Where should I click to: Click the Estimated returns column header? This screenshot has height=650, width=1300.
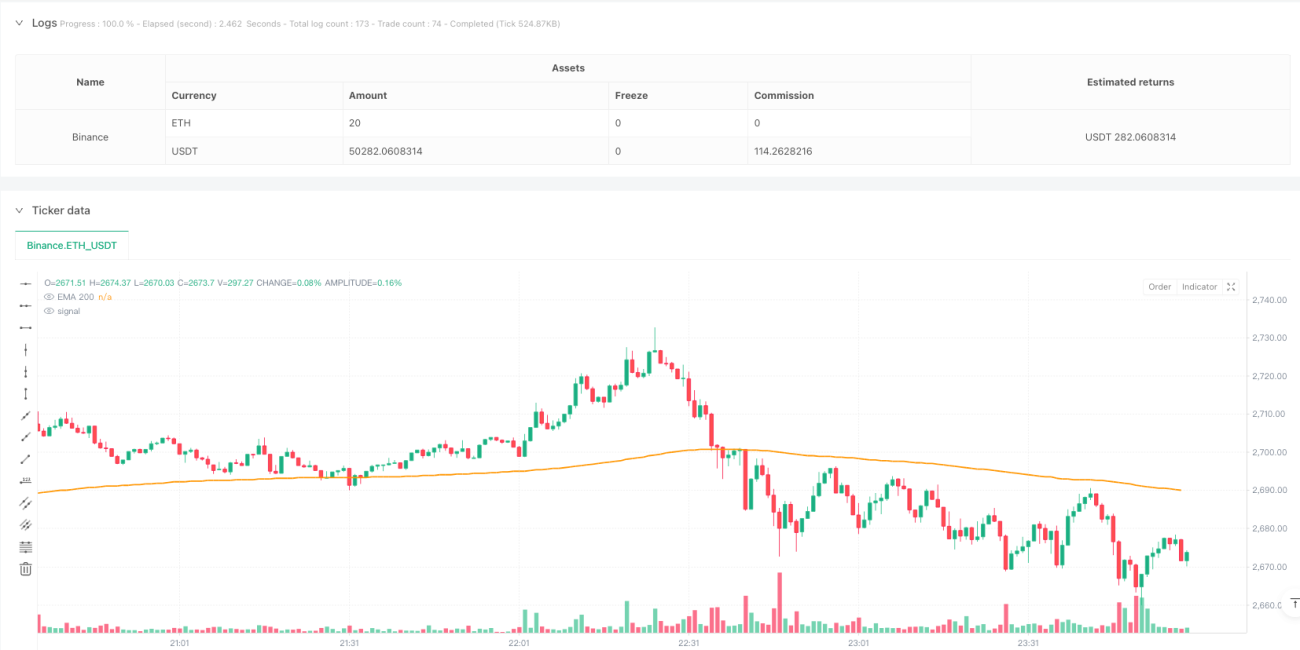(1130, 82)
